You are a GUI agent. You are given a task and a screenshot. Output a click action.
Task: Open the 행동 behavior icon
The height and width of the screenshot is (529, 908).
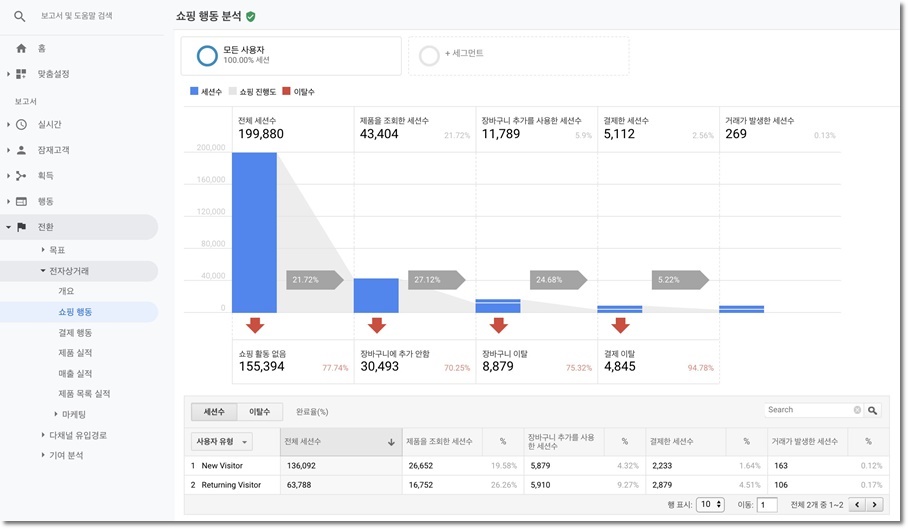[x=21, y=201]
